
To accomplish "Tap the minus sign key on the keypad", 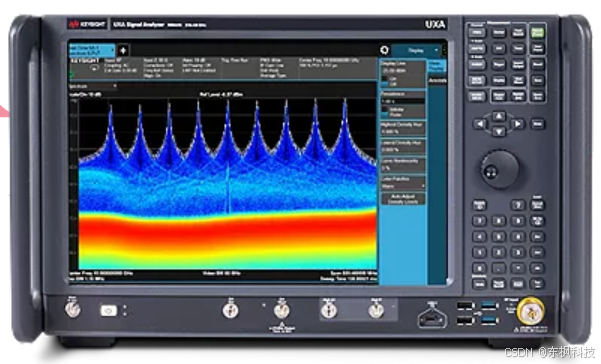I will pyautogui.click(x=517, y=268).
